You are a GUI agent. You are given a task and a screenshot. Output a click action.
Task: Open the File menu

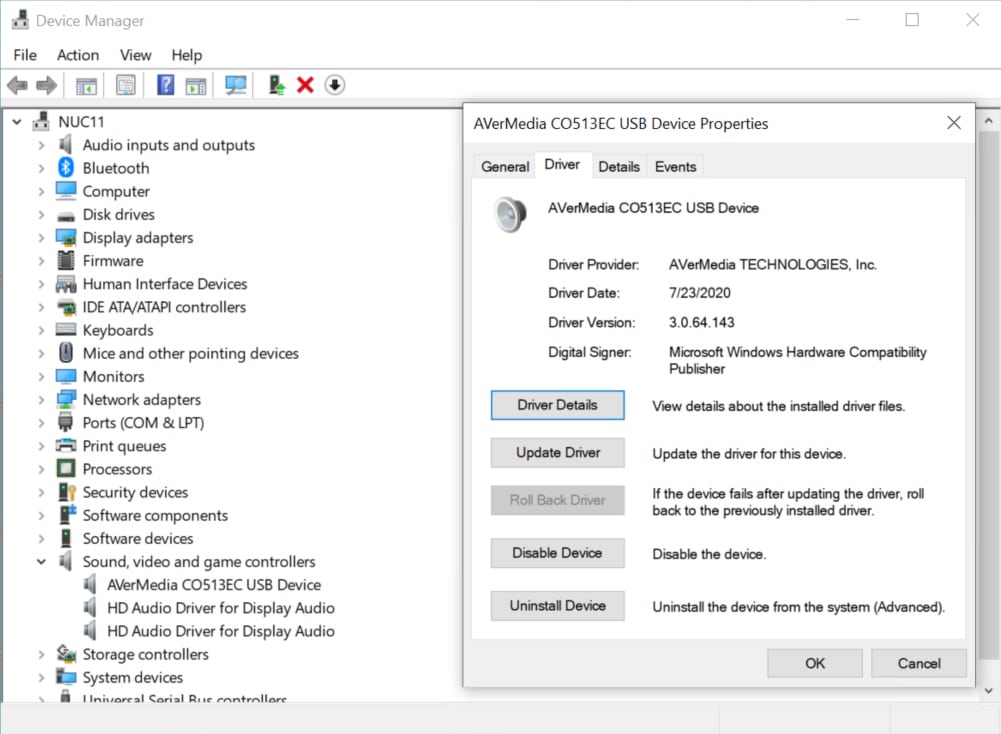25,55
